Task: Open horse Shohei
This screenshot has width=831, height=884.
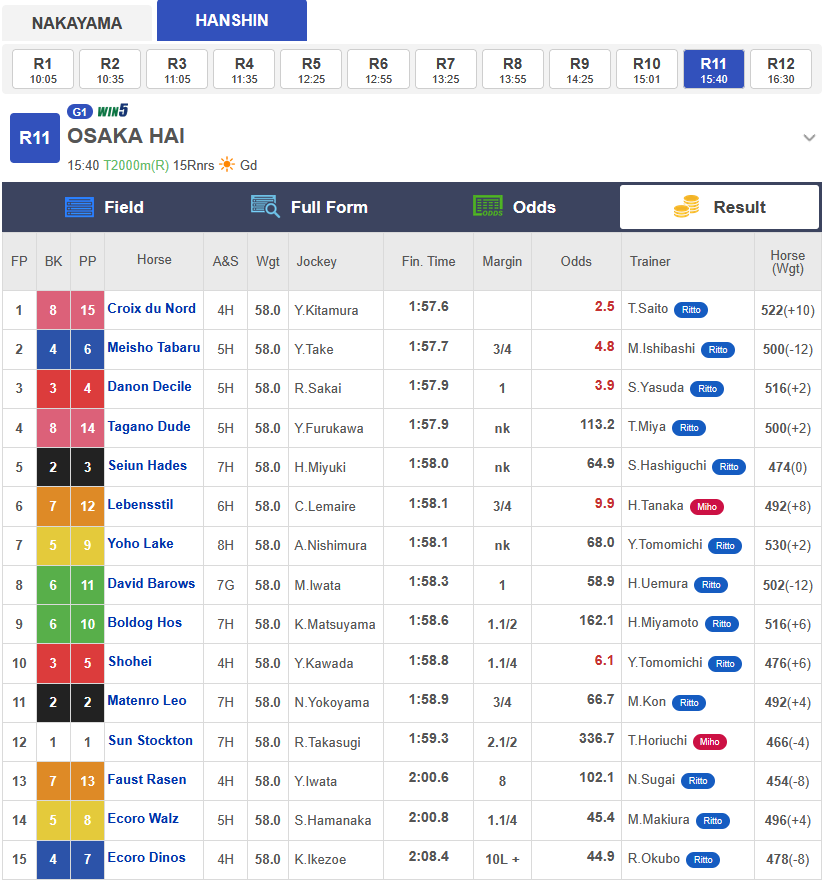Action: pyautogui.click(x=130, y=661)
